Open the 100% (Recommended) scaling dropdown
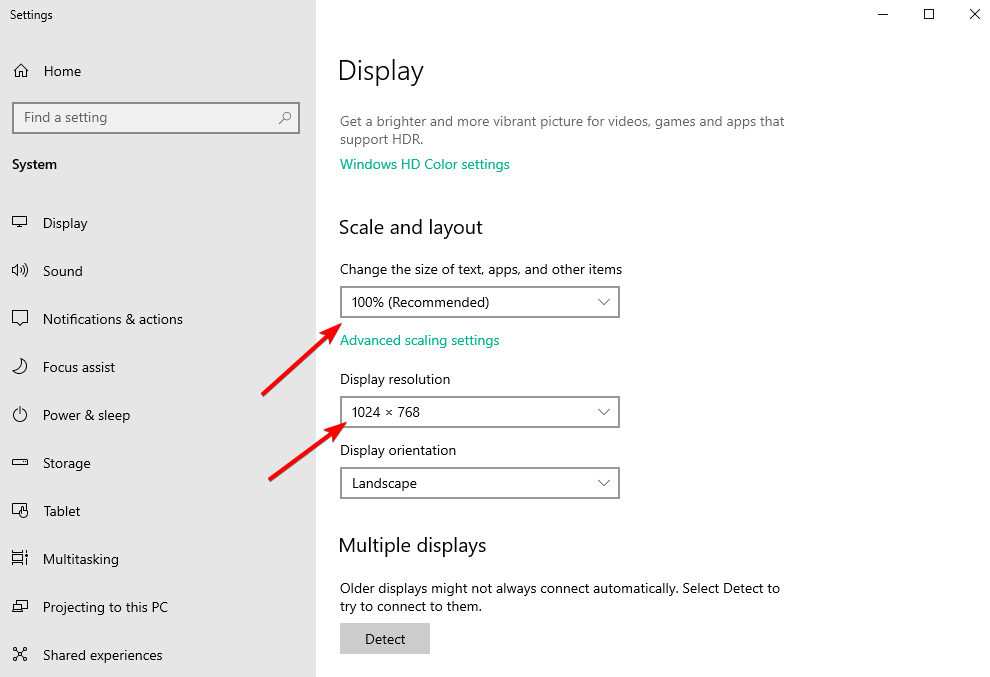Screen dimensions: 990x677 pyautogui.click(x=479, y=302)
